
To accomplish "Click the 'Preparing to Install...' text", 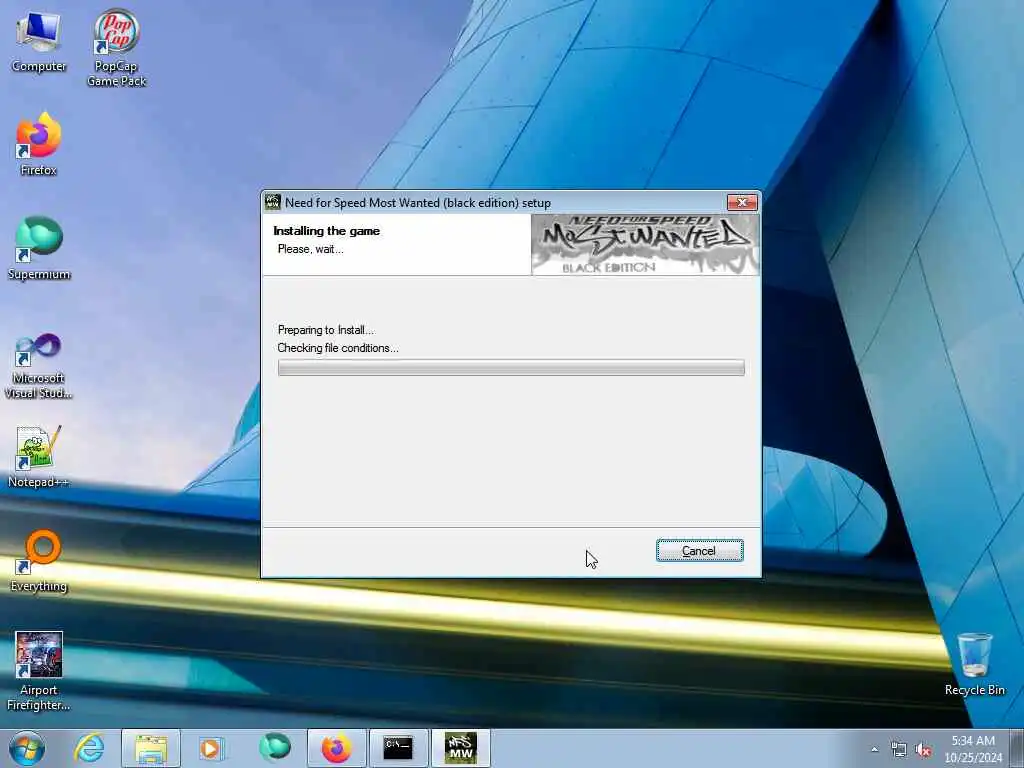I will coord(326,330).
